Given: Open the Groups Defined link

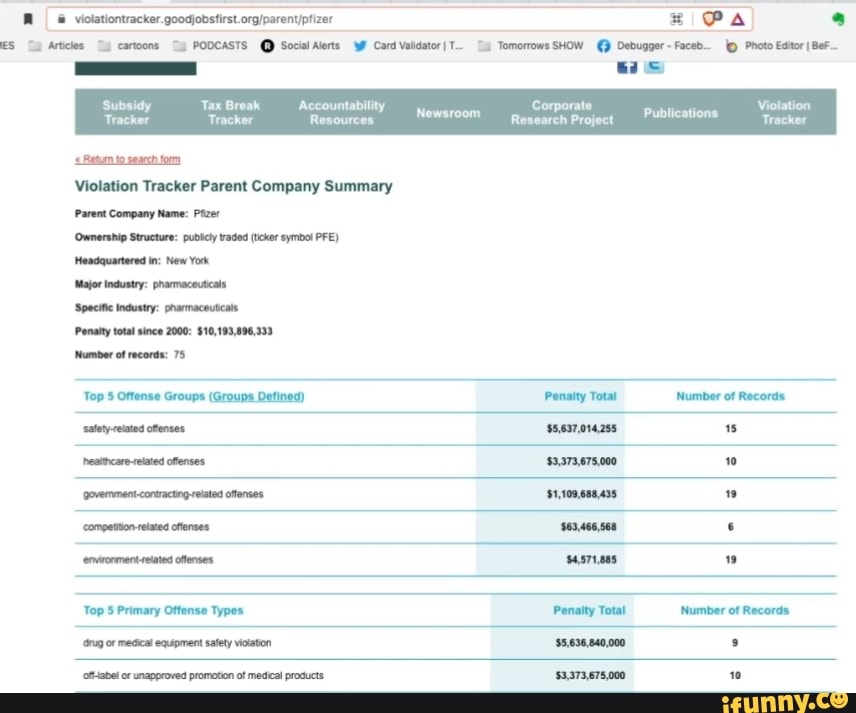Looking at the screenshot, I should (256, 396).
